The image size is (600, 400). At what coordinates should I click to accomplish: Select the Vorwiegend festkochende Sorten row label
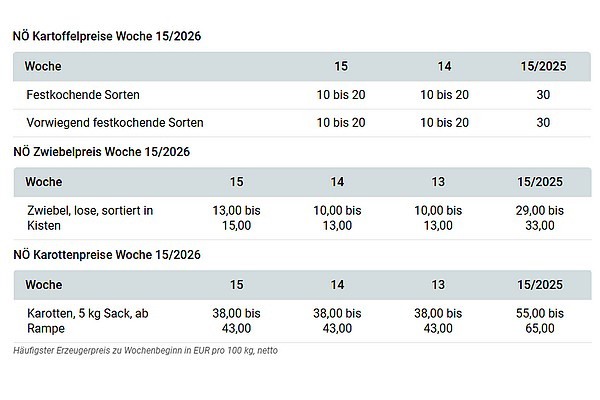115,123
